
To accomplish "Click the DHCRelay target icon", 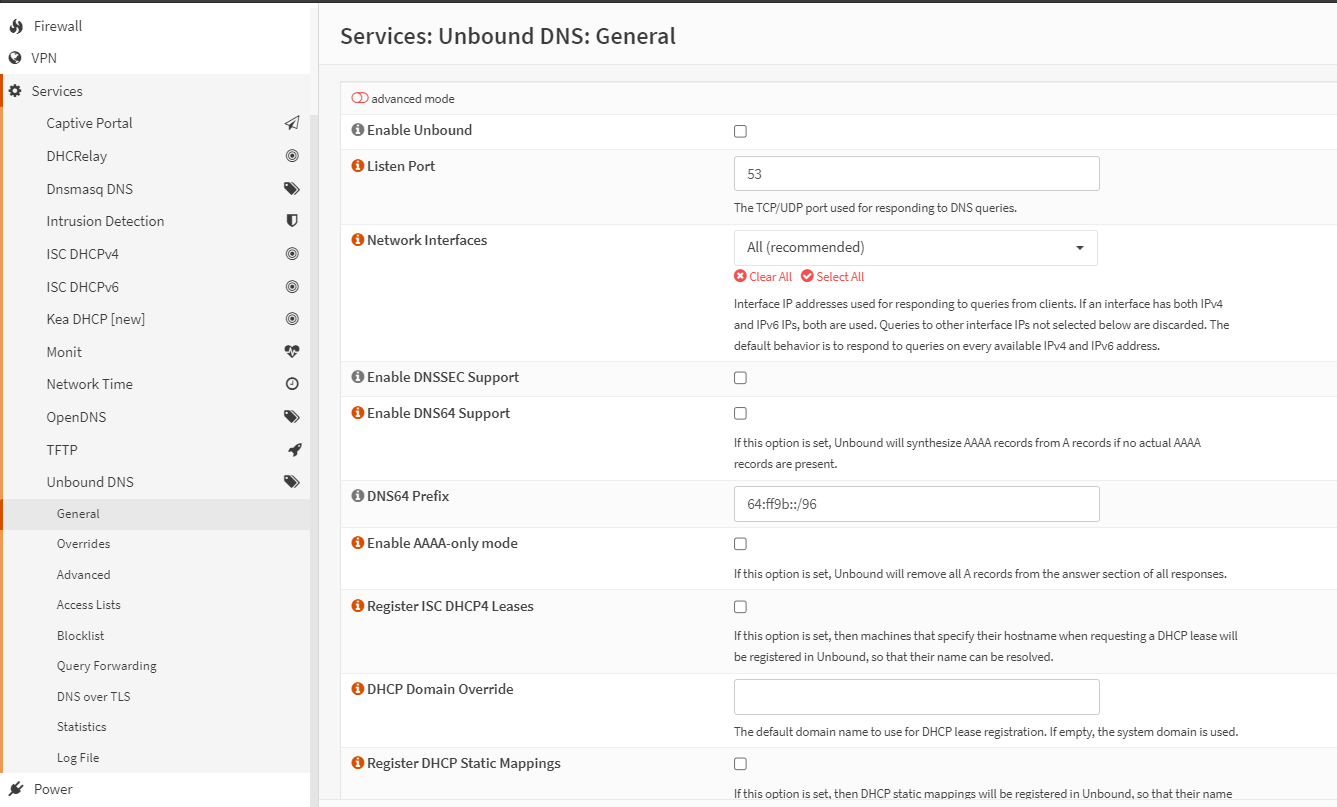I will point(292,156).
